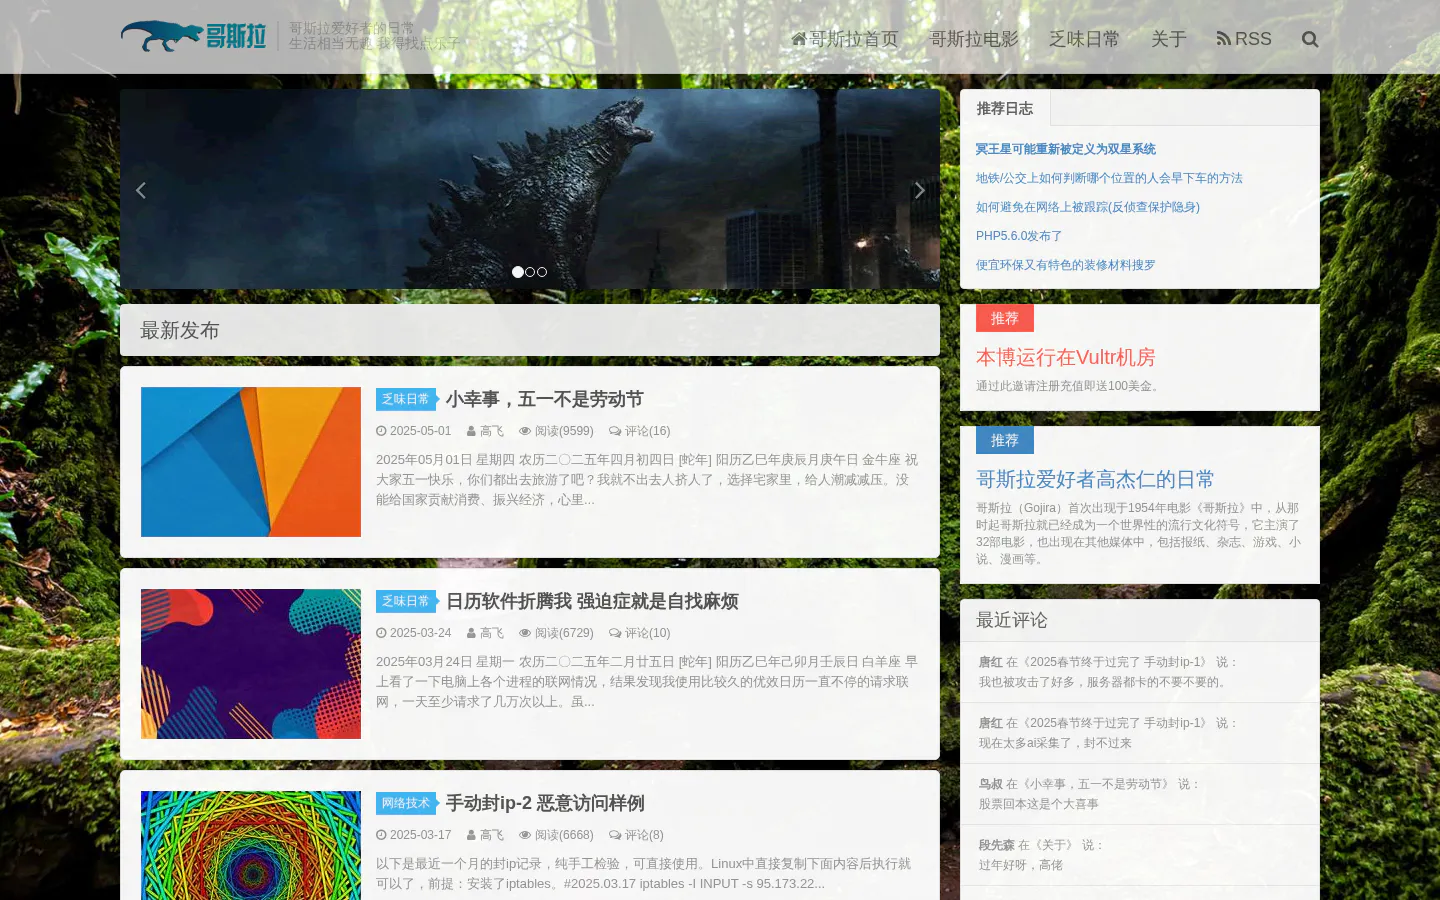The image size is (1440, 900).
Task: Open 鸟叔 comment 股票回本这是个大喜事
Action: [1140, 794]
